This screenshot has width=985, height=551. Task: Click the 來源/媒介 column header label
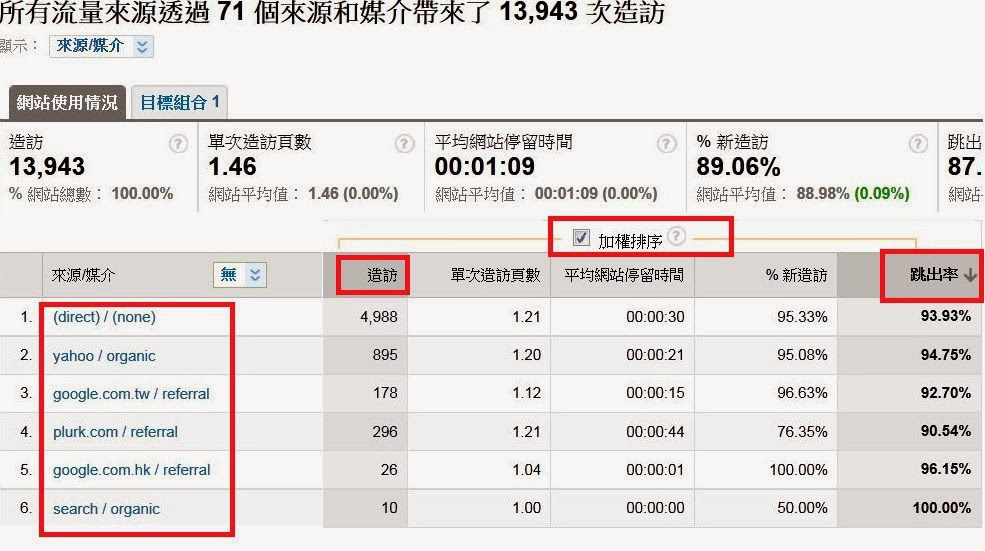83,275
